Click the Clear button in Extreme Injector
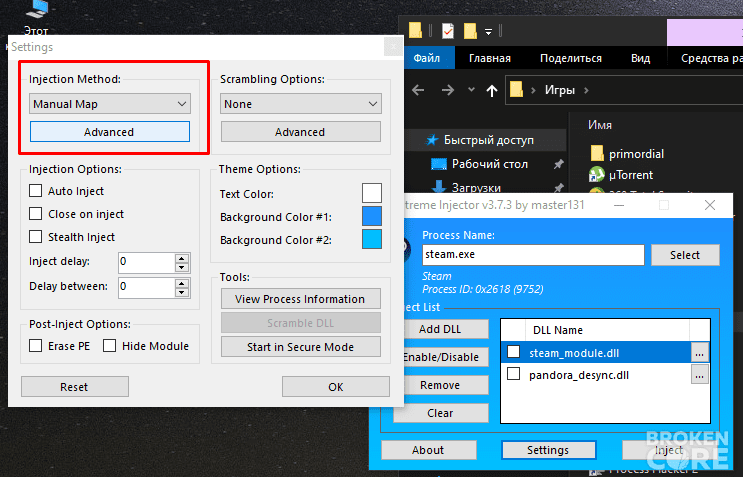This screenshot has height=477, width=743. click(440, 413)
